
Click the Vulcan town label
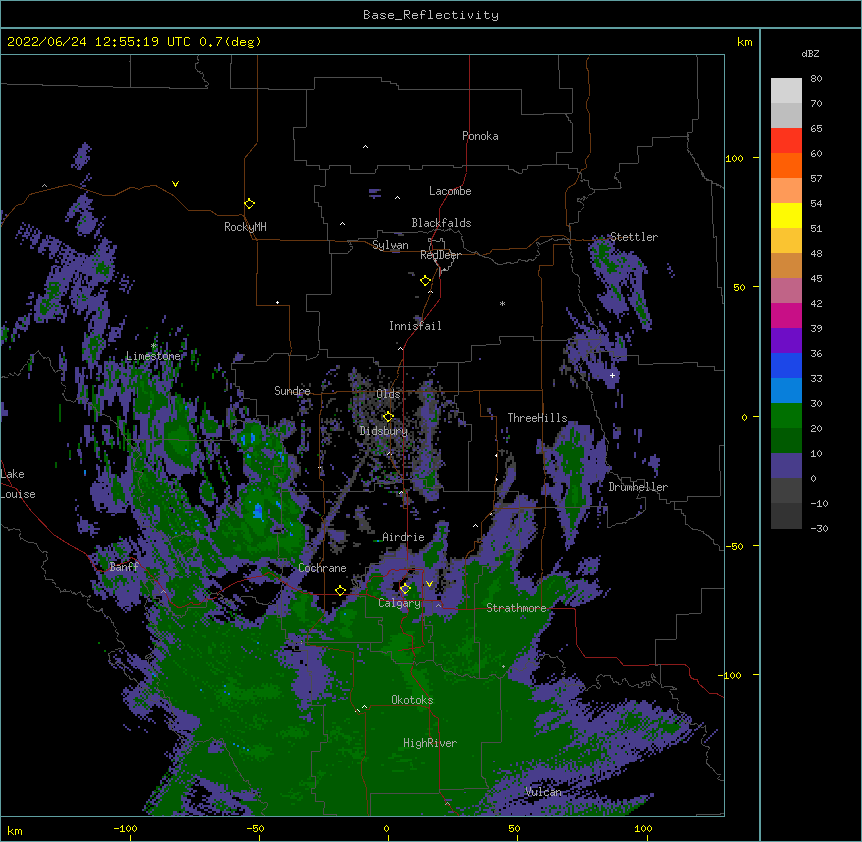[543, 792]
